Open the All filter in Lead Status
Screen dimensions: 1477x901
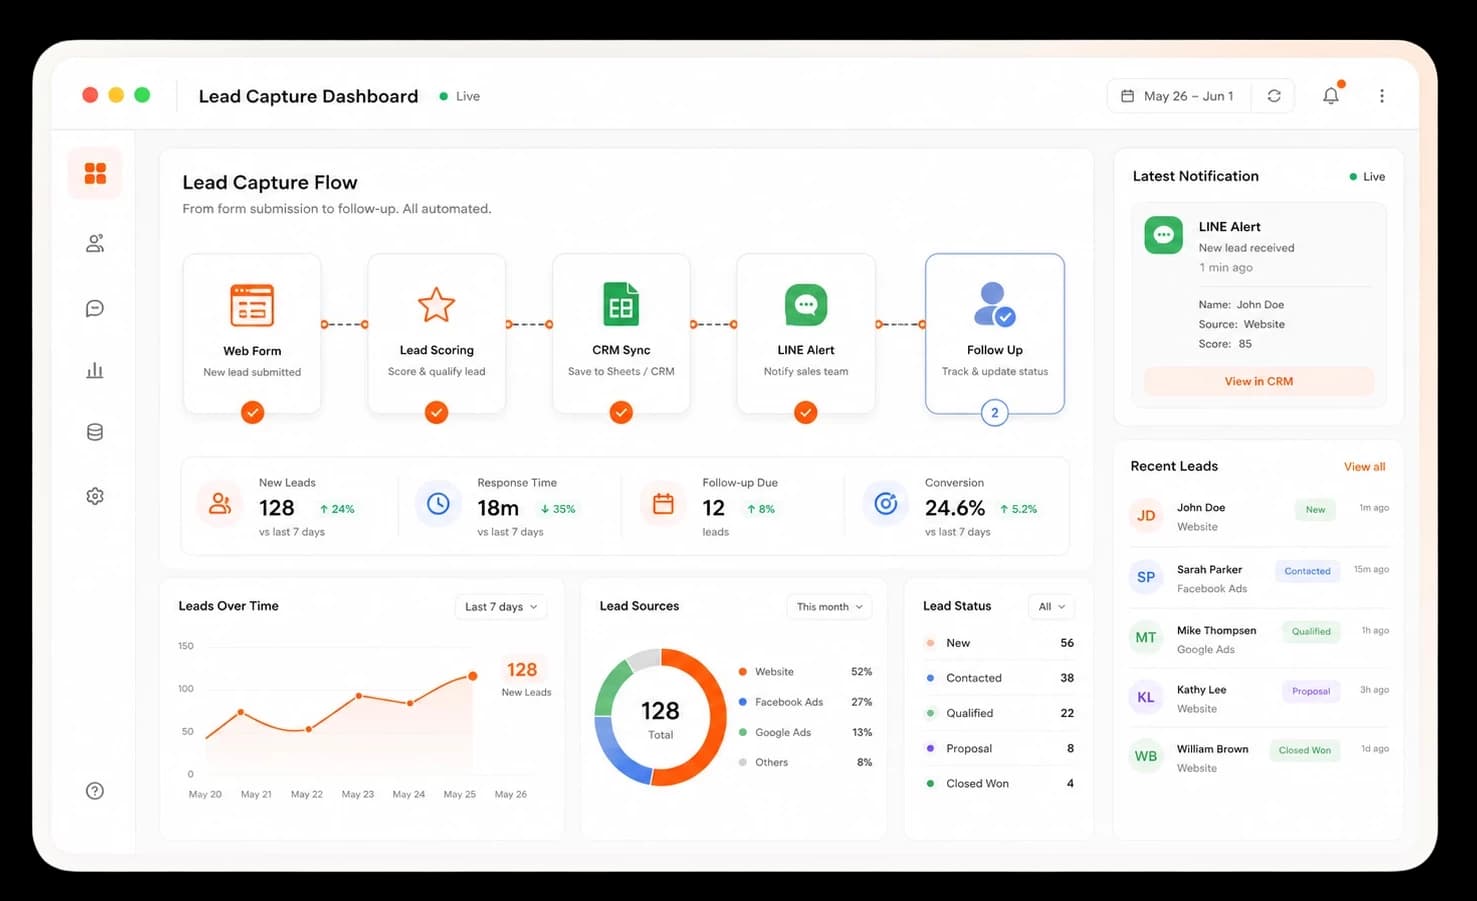pyautogui.click(x=1051, y=607)
